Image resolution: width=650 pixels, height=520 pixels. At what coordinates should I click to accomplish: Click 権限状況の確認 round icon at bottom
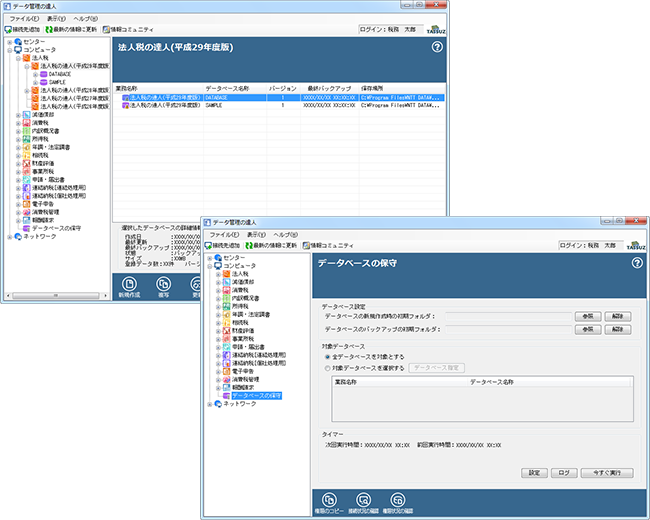(398, 500)
